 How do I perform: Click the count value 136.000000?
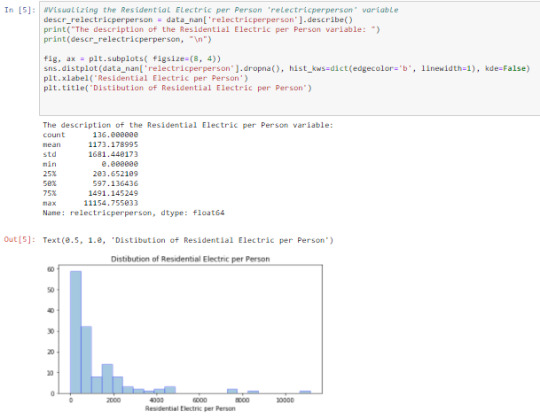point(115,135)
